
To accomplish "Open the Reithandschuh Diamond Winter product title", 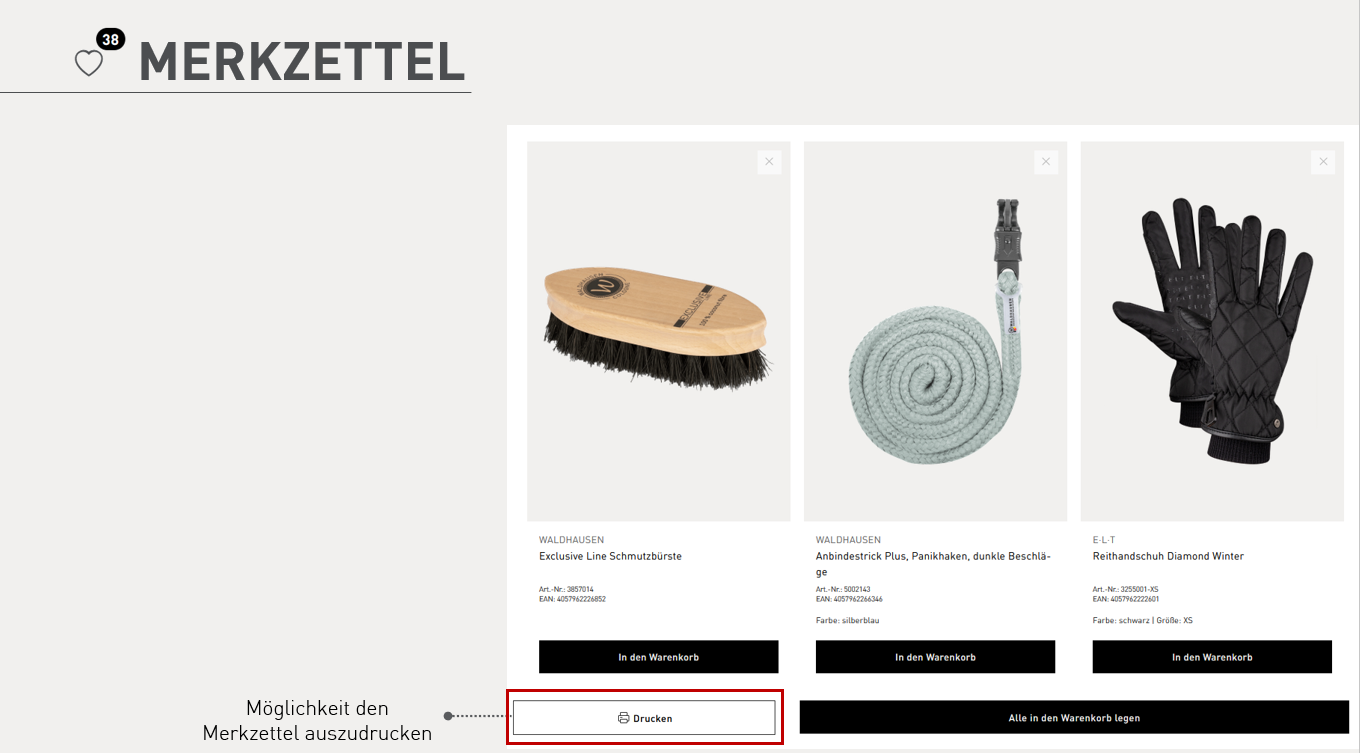I will pyautogui.click(x=1168, y=556).
